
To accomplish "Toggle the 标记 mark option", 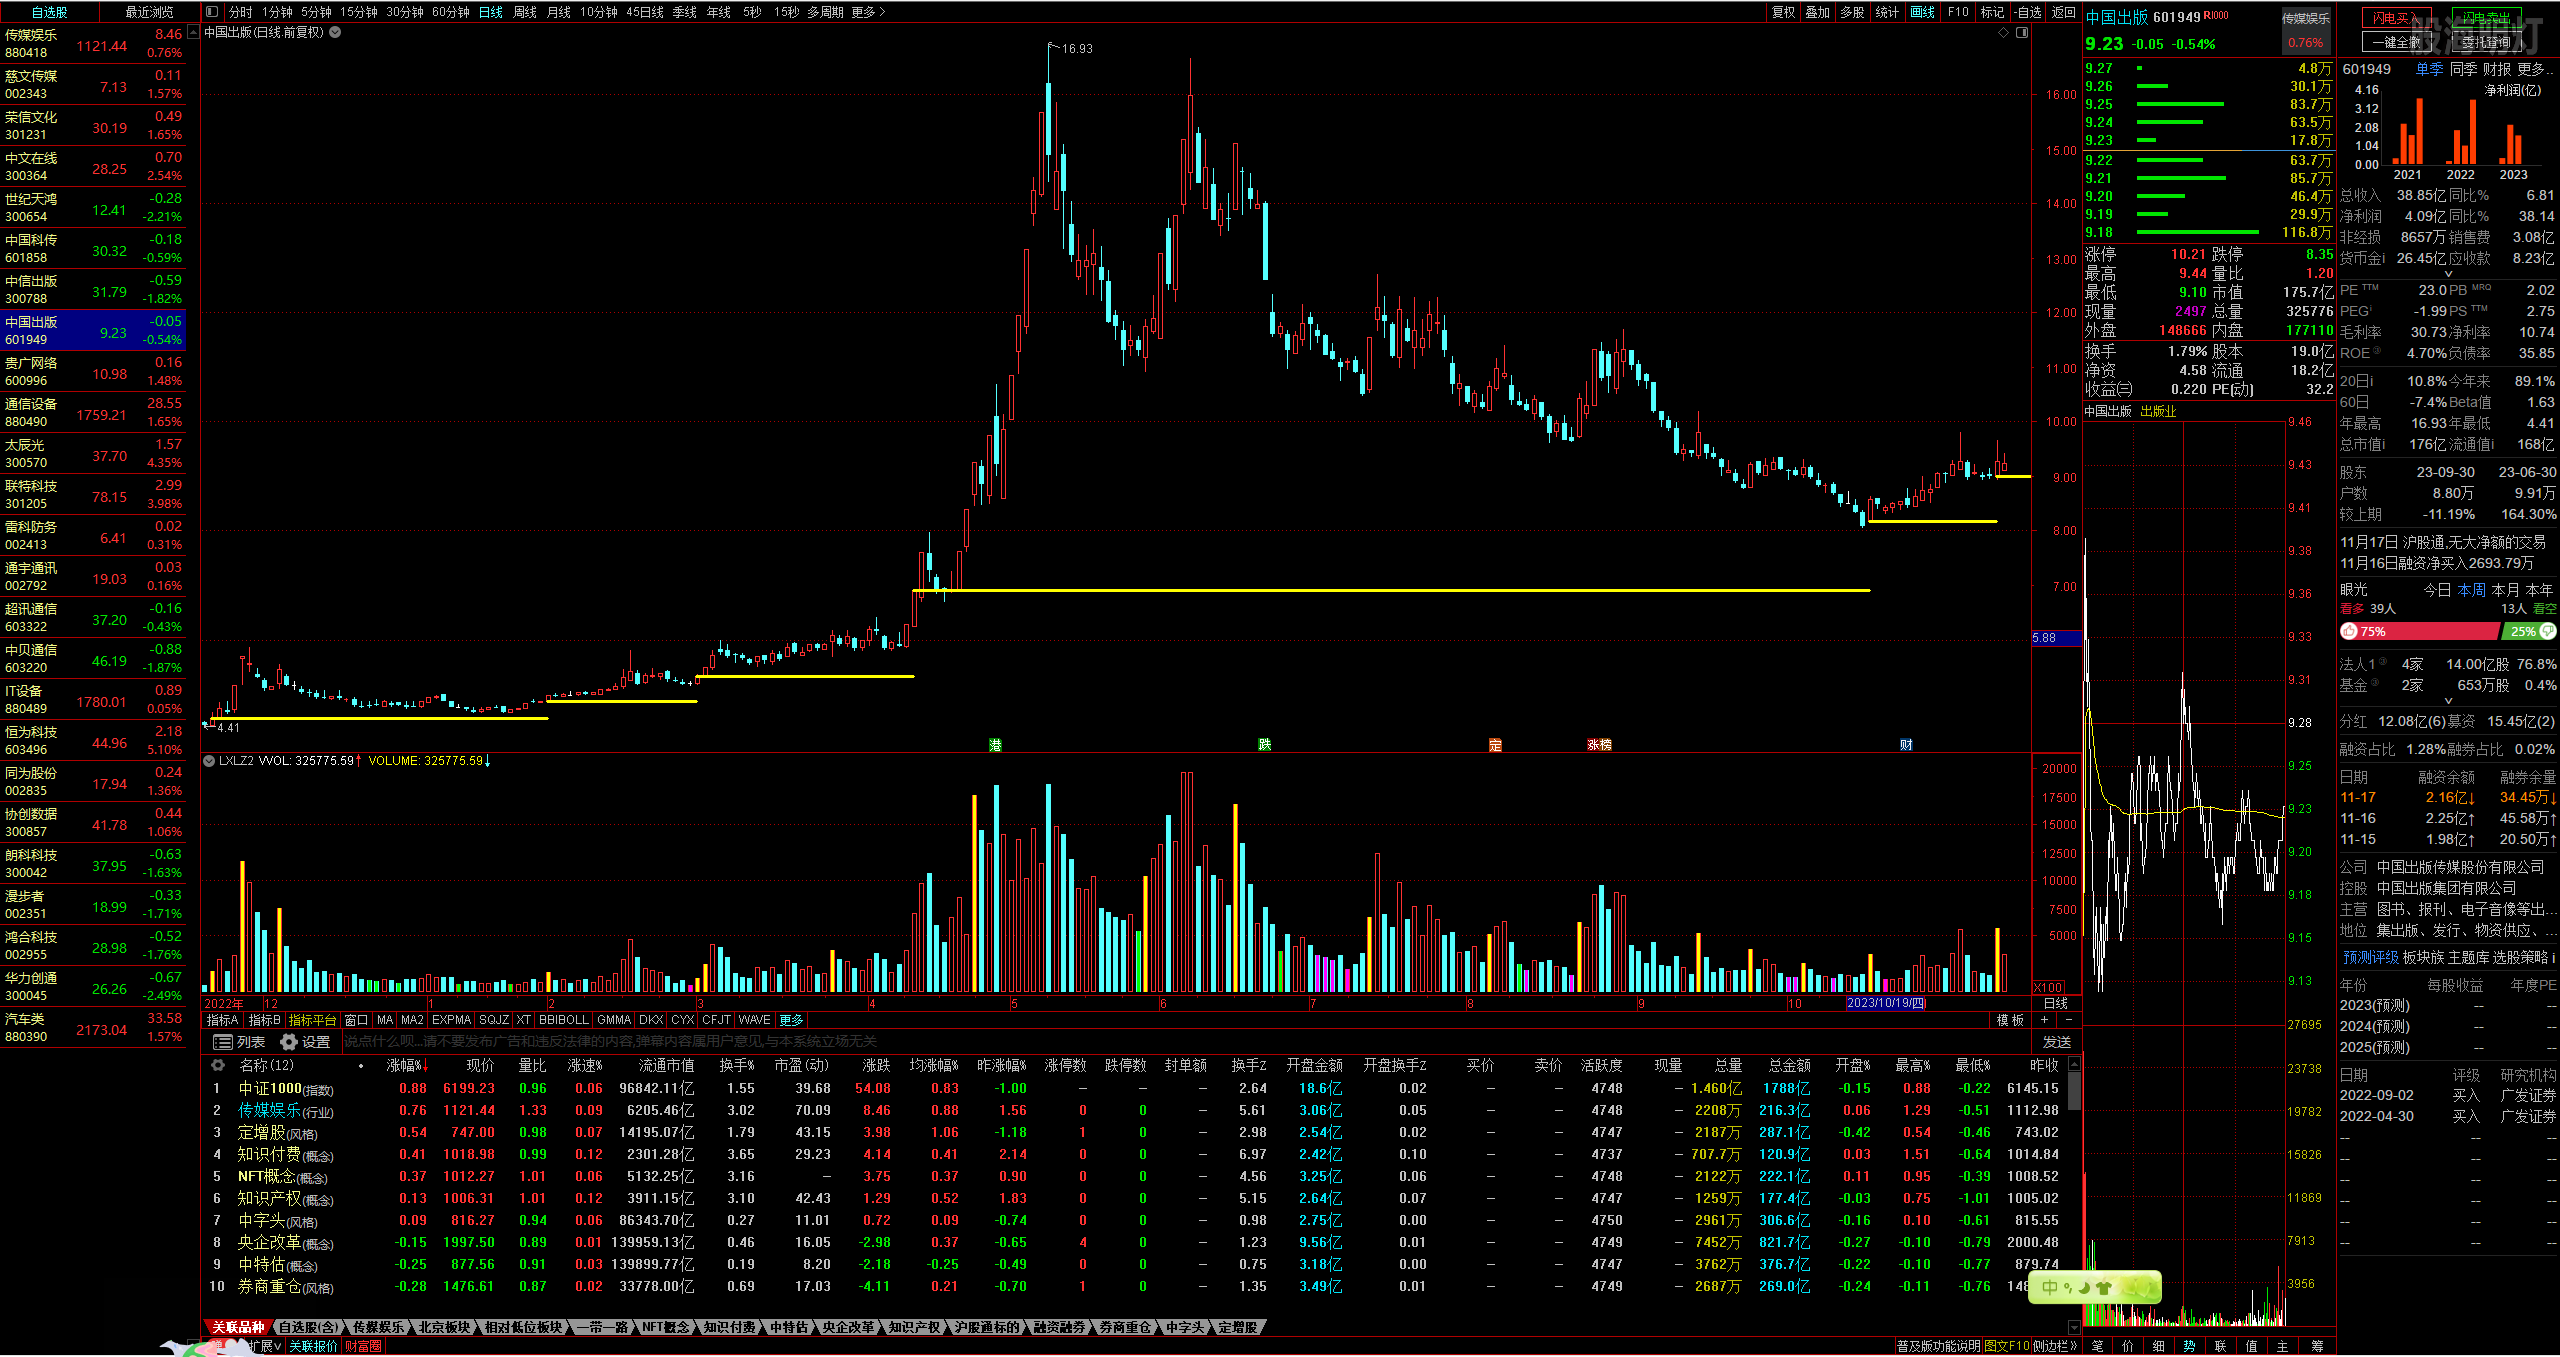I will [1992, 12].
